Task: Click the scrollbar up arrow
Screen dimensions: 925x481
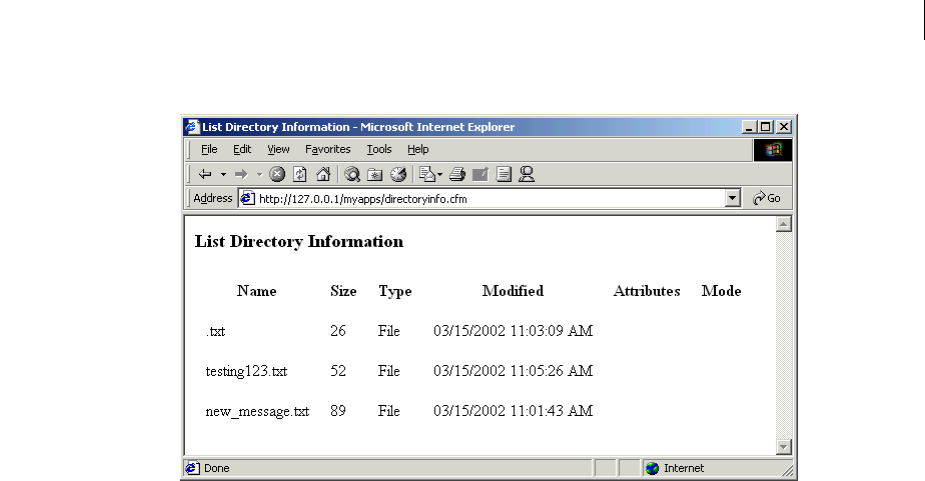Action: 783,224
